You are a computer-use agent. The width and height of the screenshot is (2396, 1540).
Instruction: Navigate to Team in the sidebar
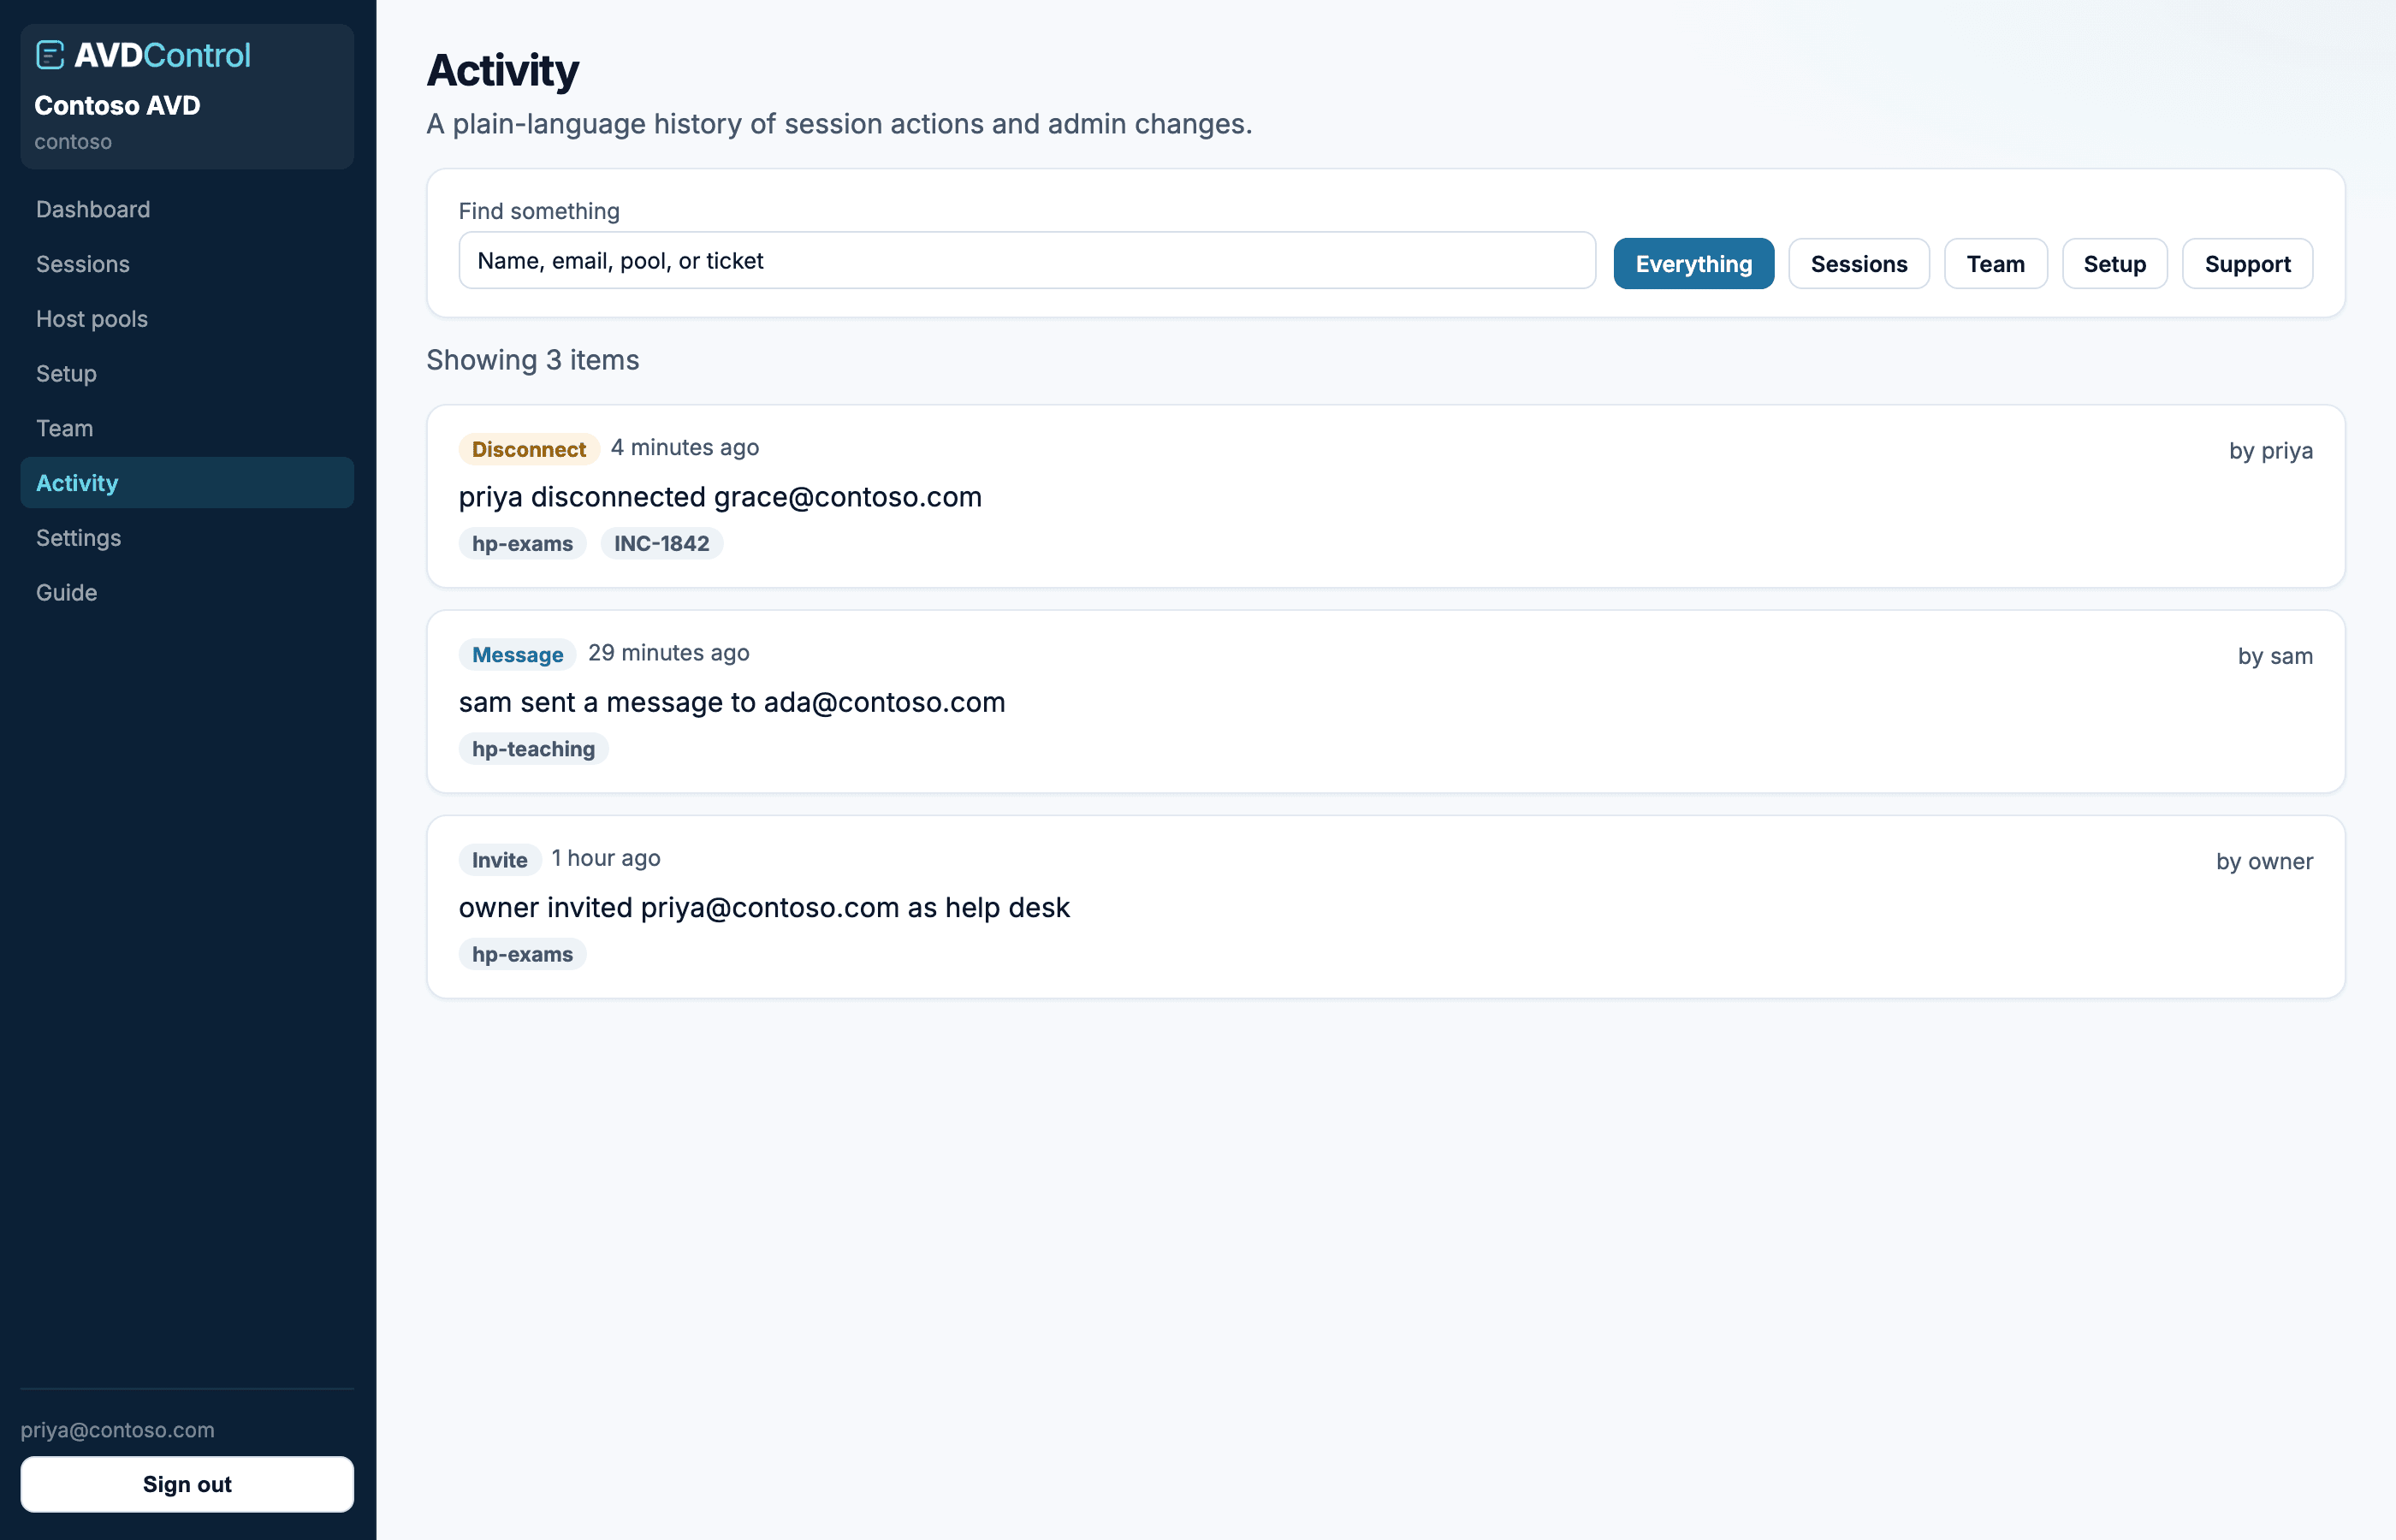point(187,428)
